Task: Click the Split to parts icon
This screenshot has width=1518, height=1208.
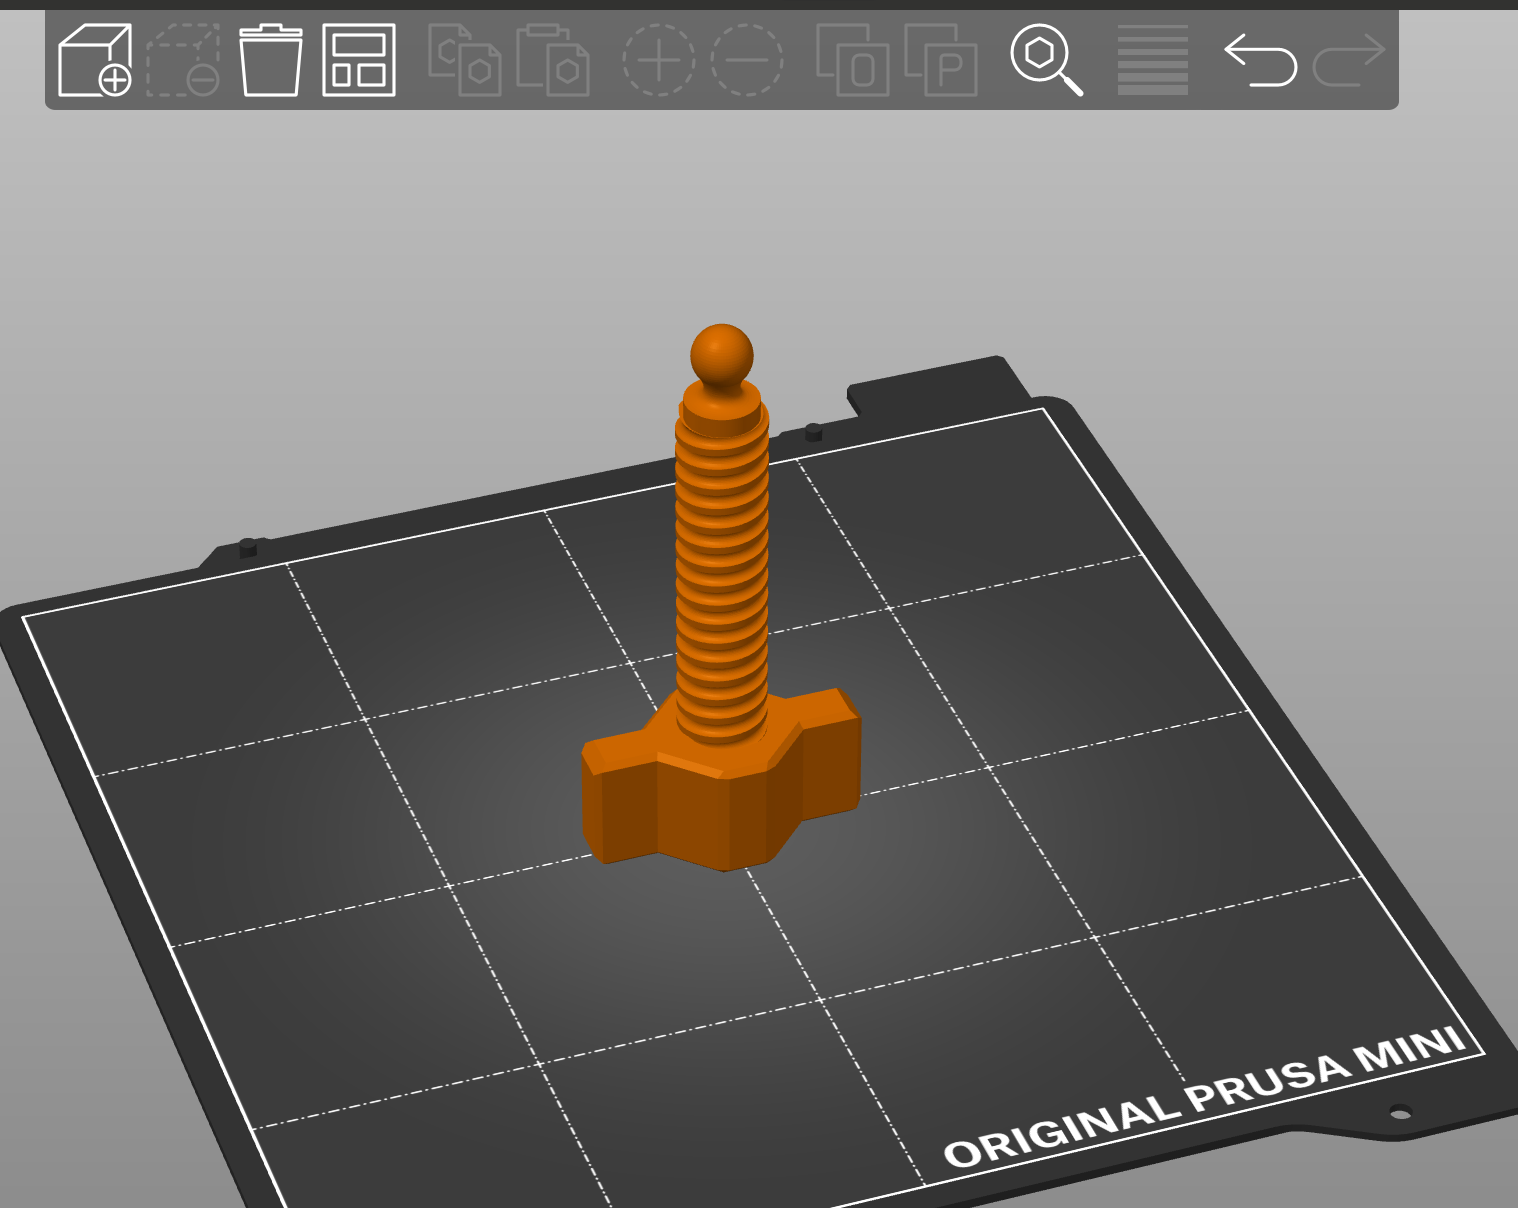Action: click(941, 60)
